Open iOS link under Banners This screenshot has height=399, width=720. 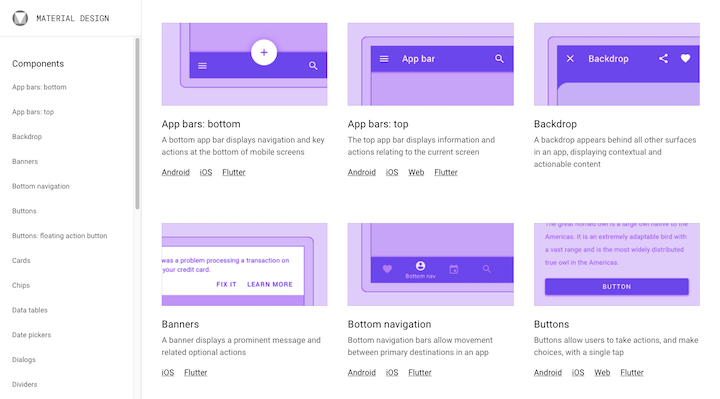[168, 372]
